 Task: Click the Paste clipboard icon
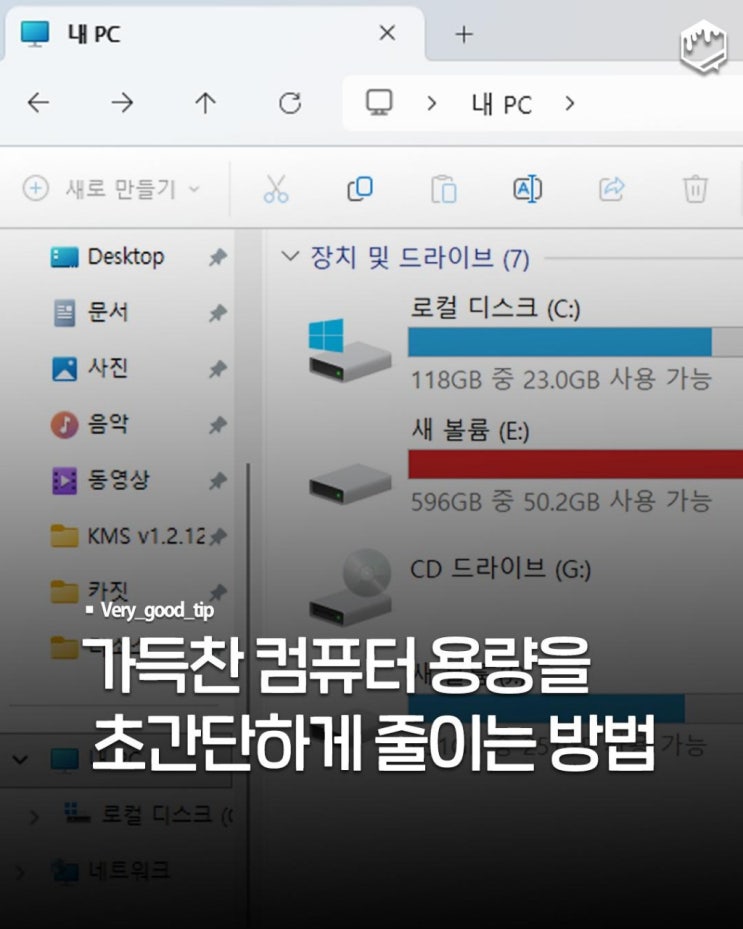[444, 189]
